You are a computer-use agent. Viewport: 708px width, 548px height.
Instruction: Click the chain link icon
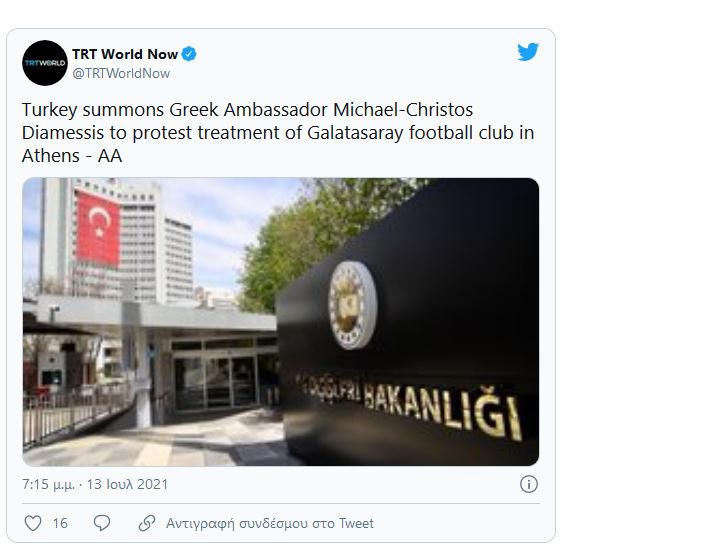[147, 523]
